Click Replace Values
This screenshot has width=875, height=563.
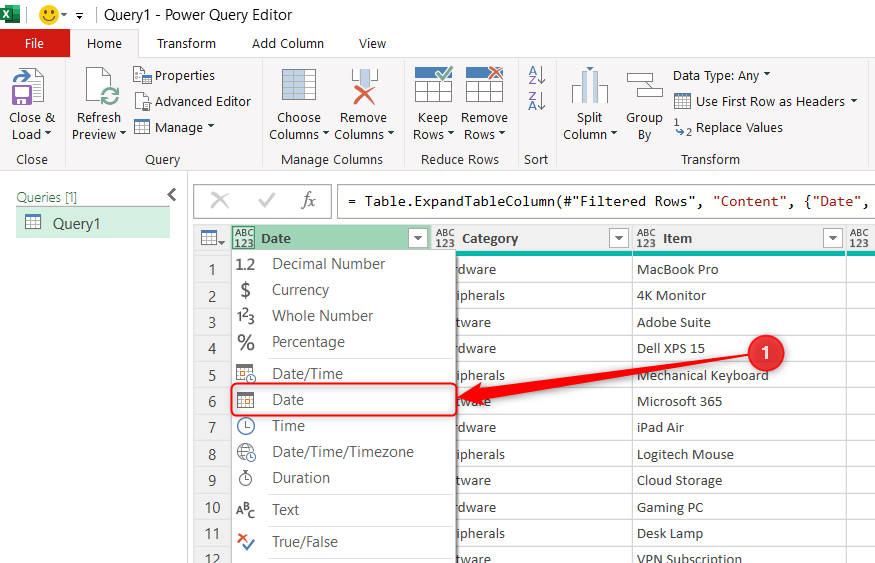click(729, 128)
